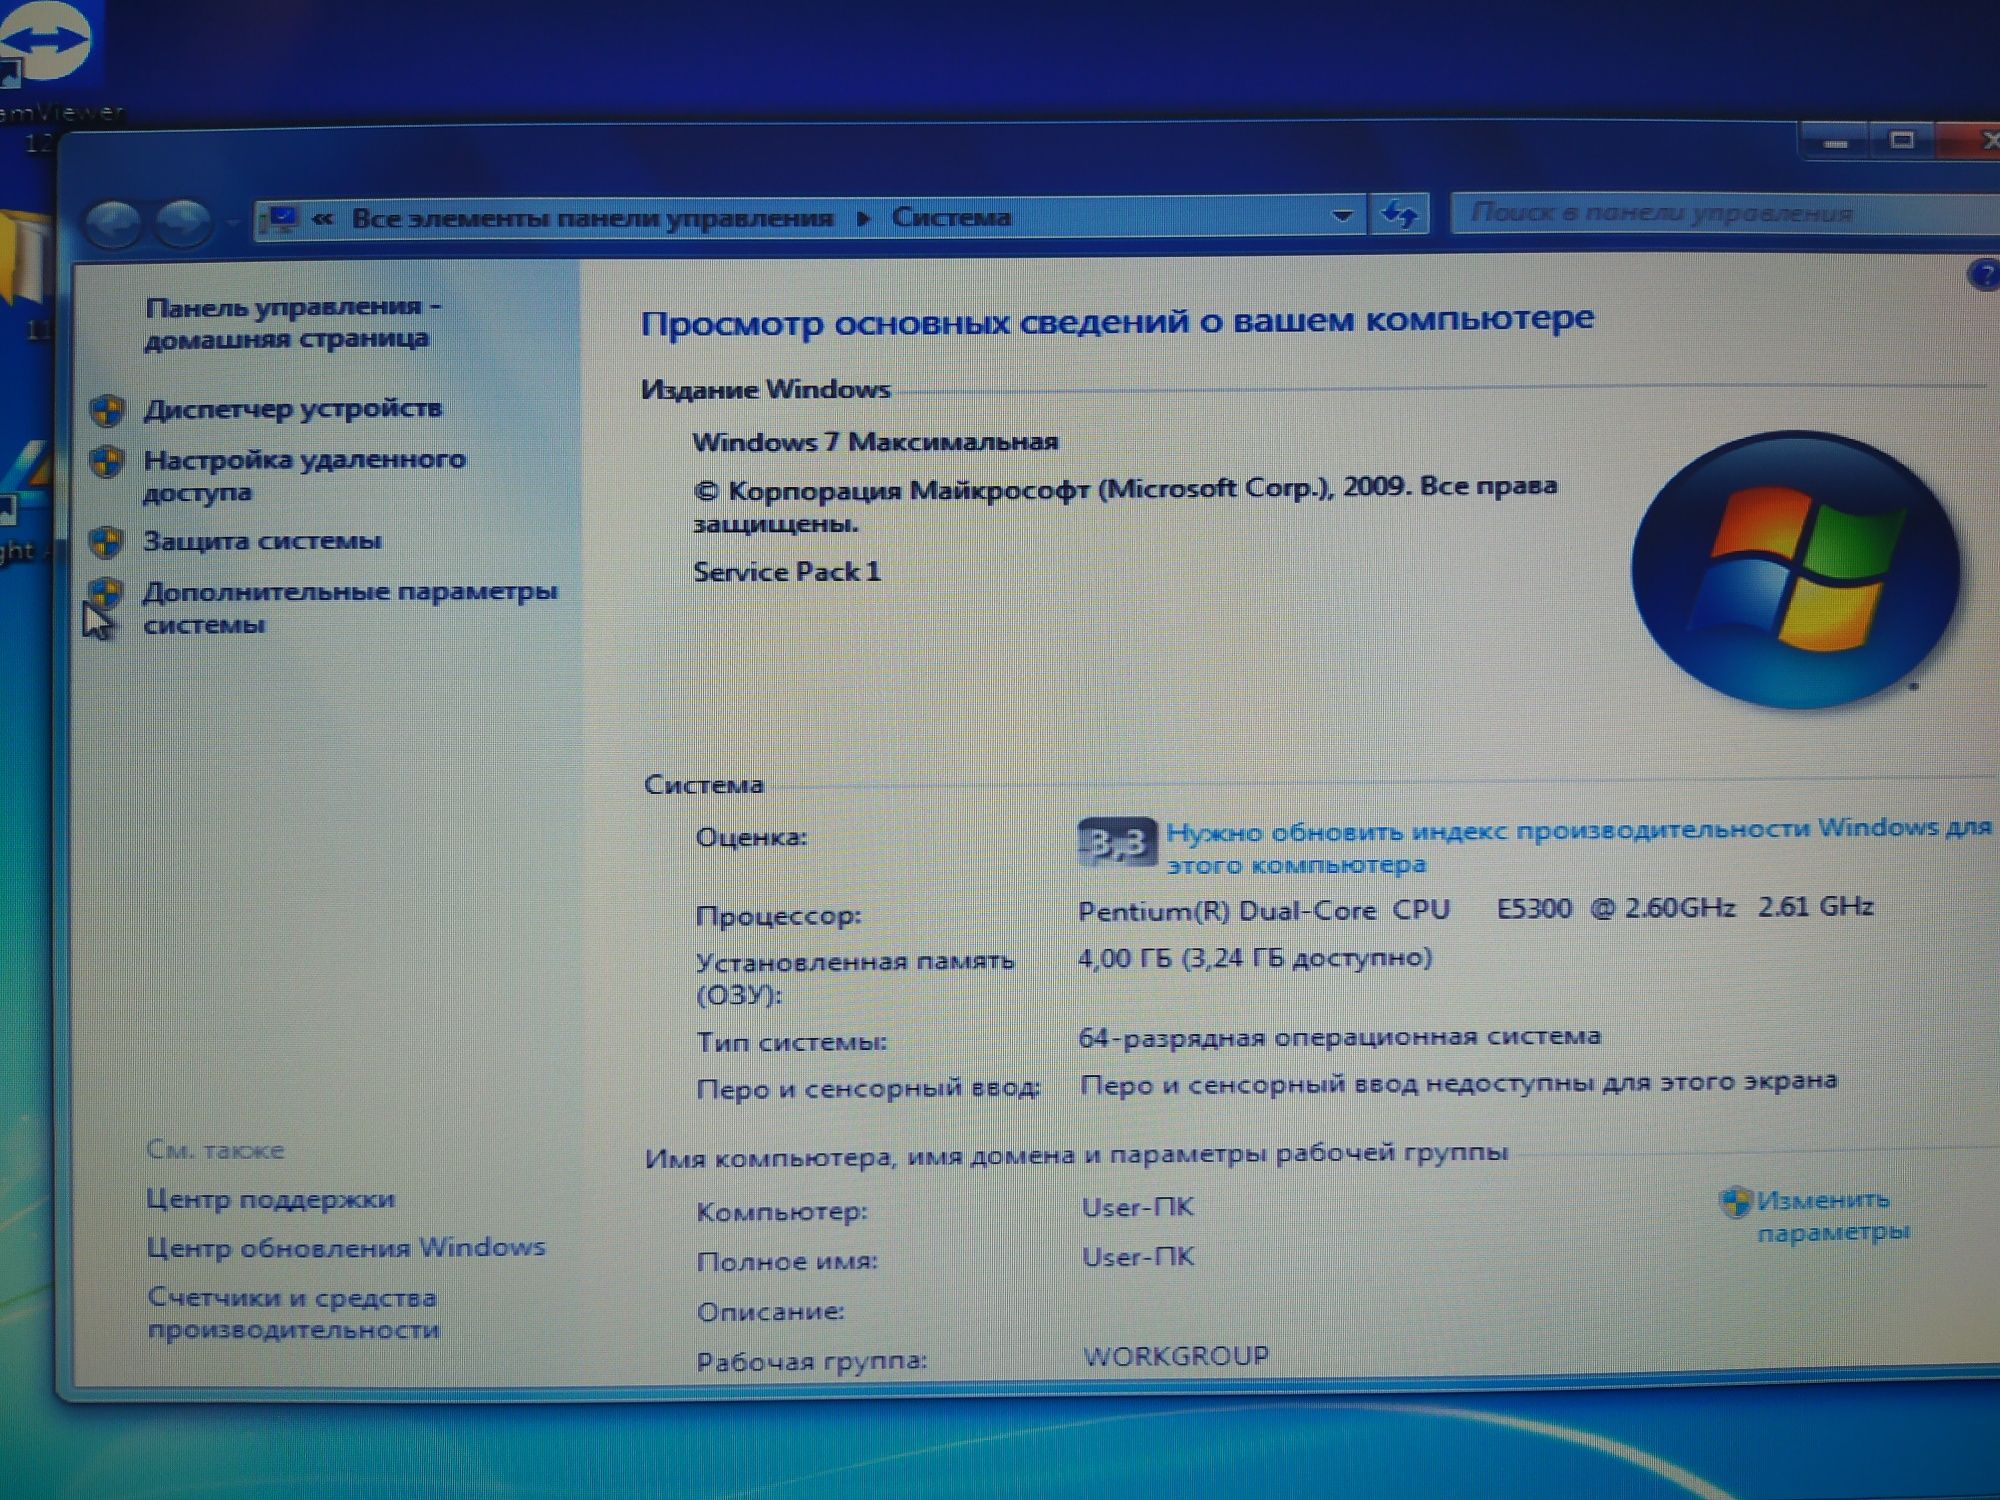Viewport: 2000px width, 1500px height.
Task: Click the page heading Просмотр основных сведений
Action: 1117,321
